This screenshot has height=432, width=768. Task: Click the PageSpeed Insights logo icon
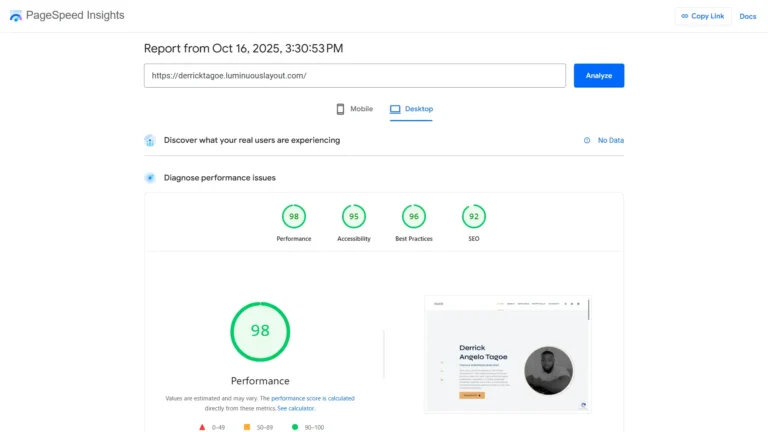pyautogui.click(x=15, y=16)
